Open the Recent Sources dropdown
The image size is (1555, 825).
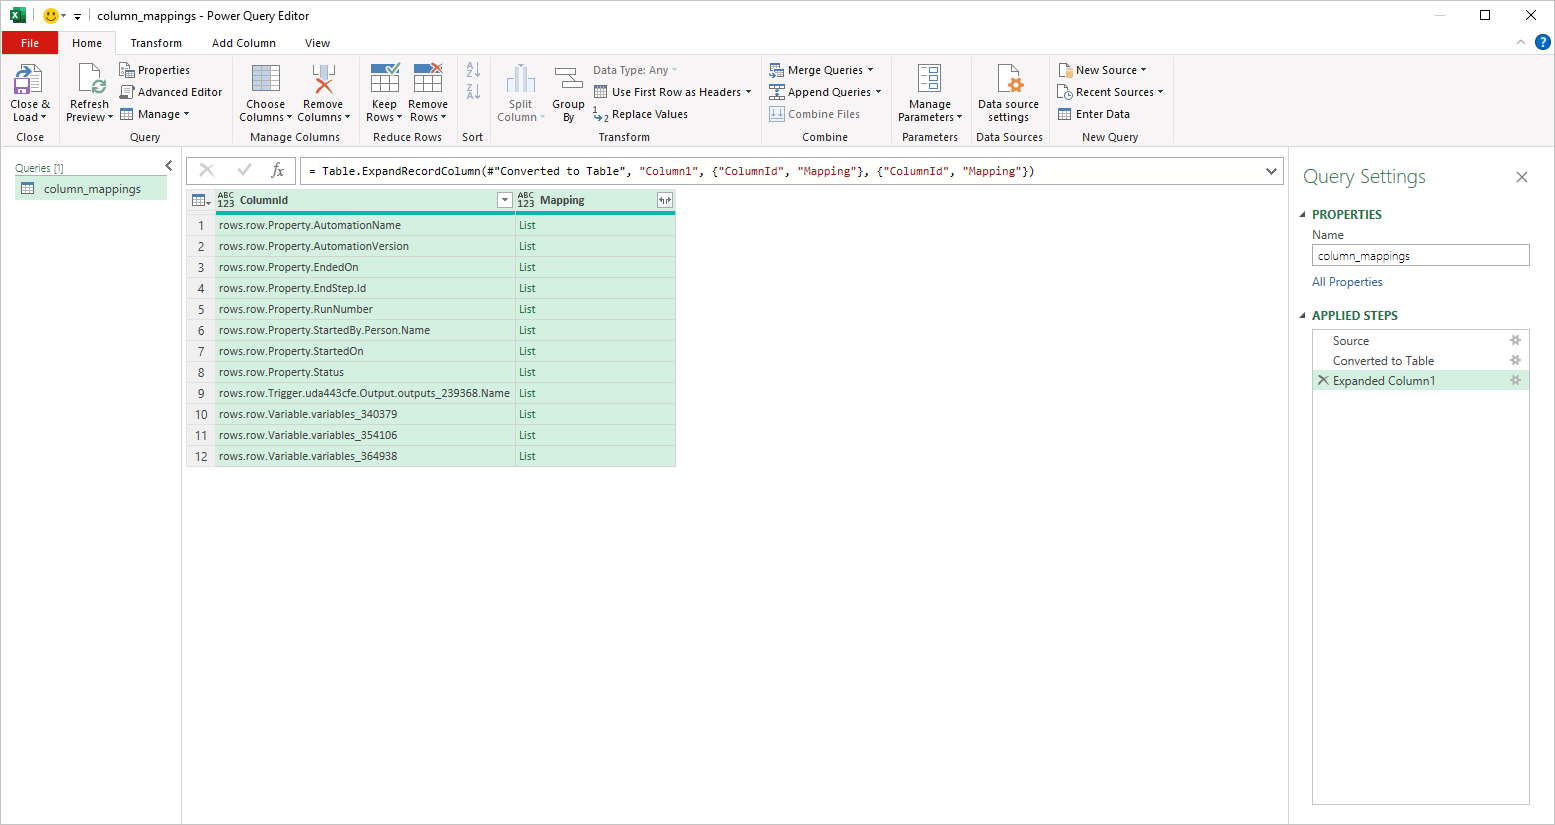[x=1111, y=92]
